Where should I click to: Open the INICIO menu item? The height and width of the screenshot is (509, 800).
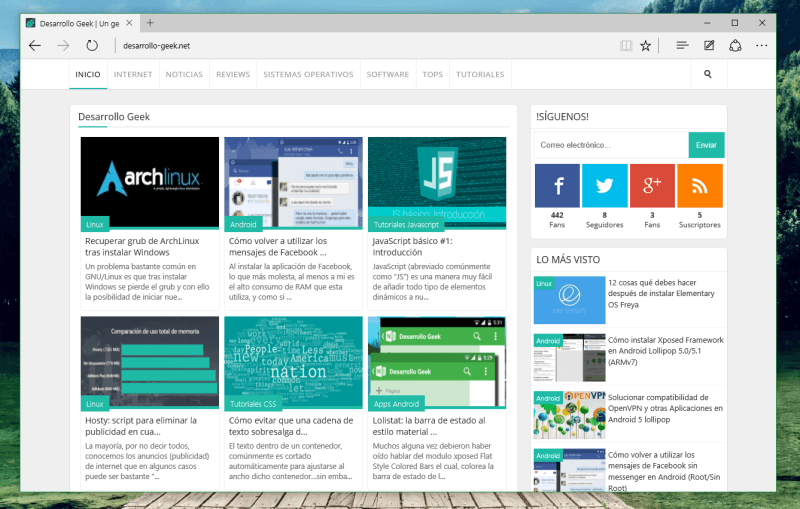(88, 74)
